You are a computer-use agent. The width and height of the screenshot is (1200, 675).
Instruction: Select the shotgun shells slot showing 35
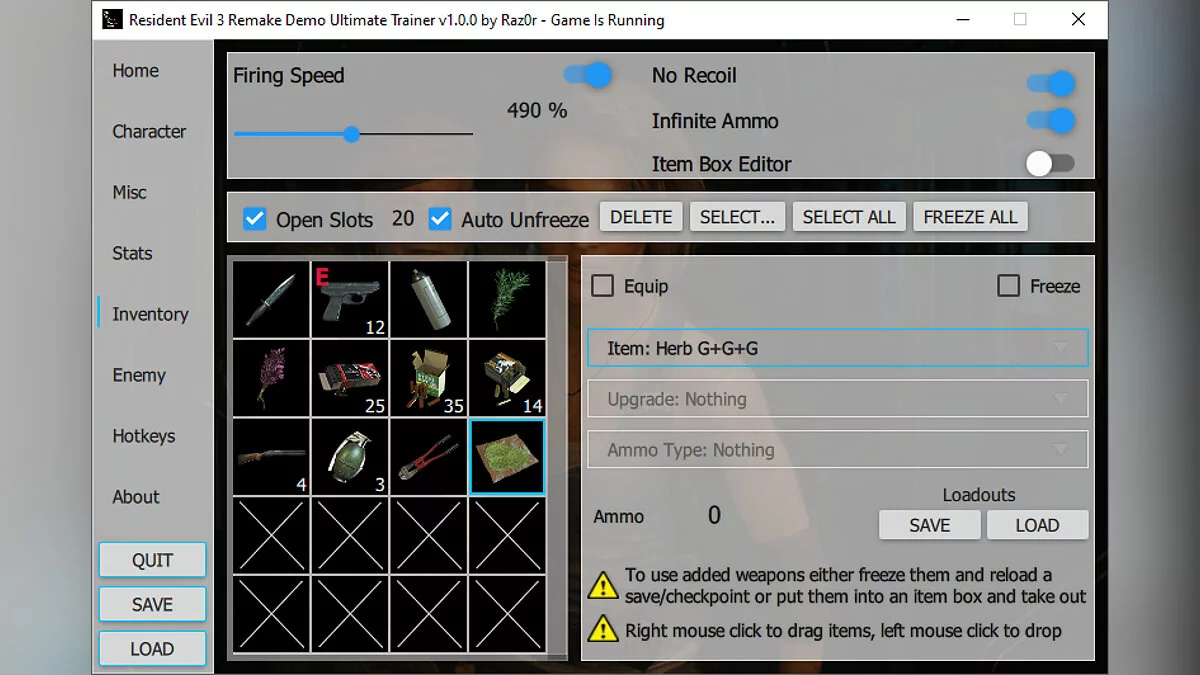[x=428, y=378]
